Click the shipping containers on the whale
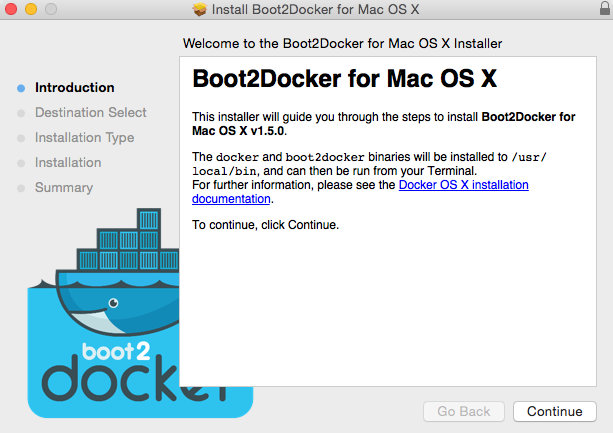Viewport: 613px width, 433px height. tap(128, 240)
